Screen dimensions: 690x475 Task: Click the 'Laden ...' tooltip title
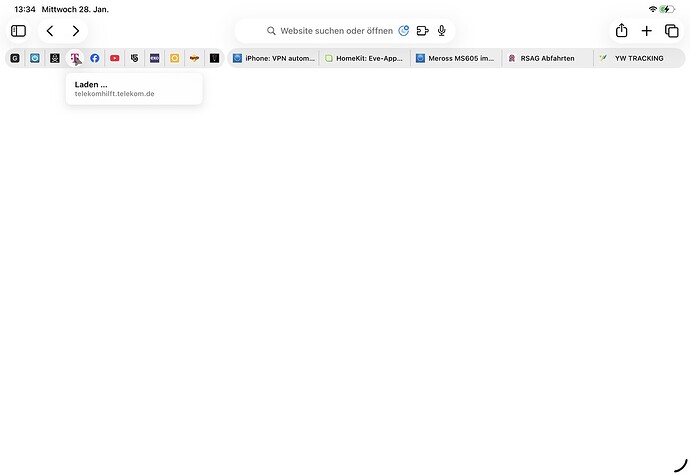(x=91, y=85)
